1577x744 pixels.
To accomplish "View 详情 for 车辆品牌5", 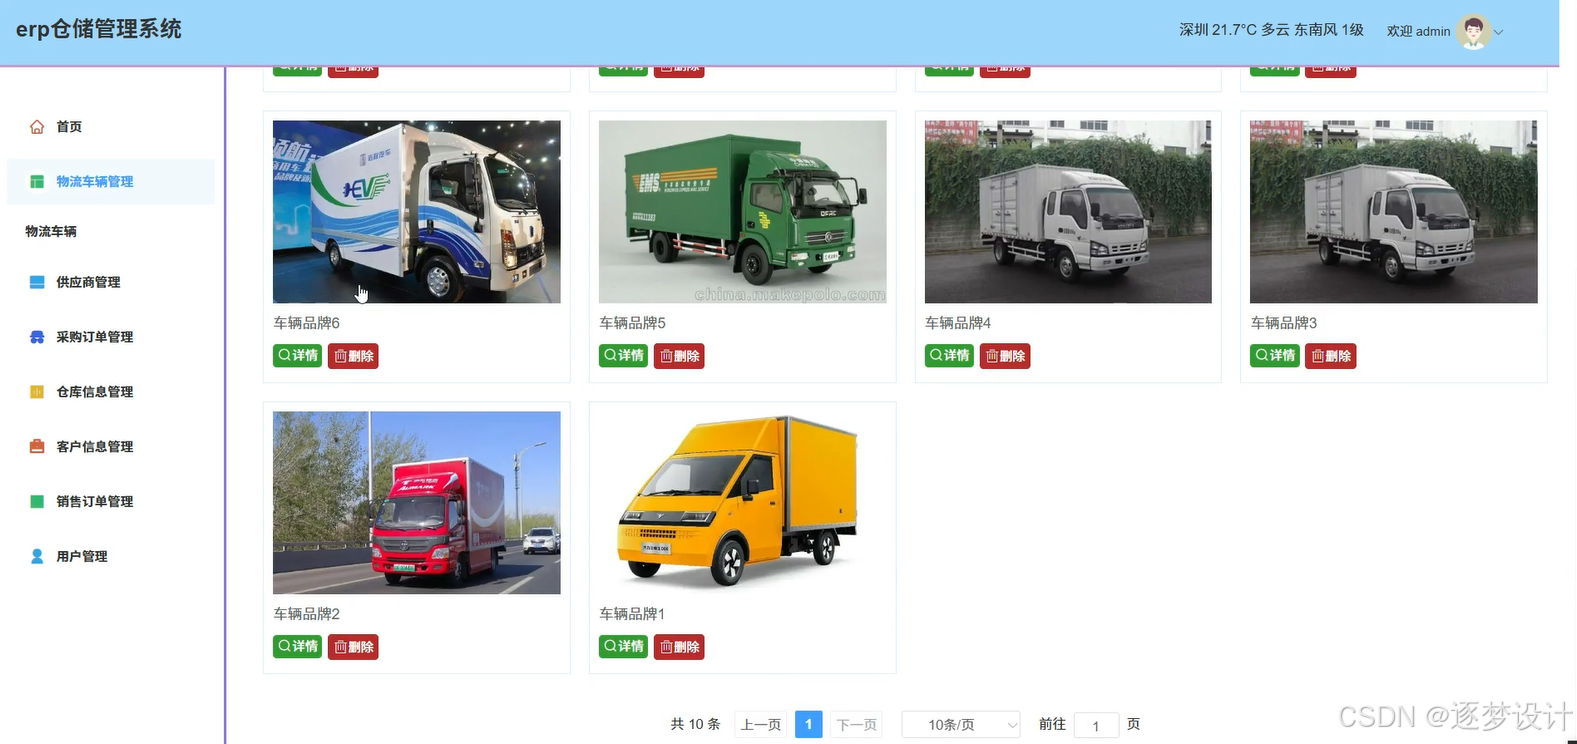I will [x=623, y=356].
